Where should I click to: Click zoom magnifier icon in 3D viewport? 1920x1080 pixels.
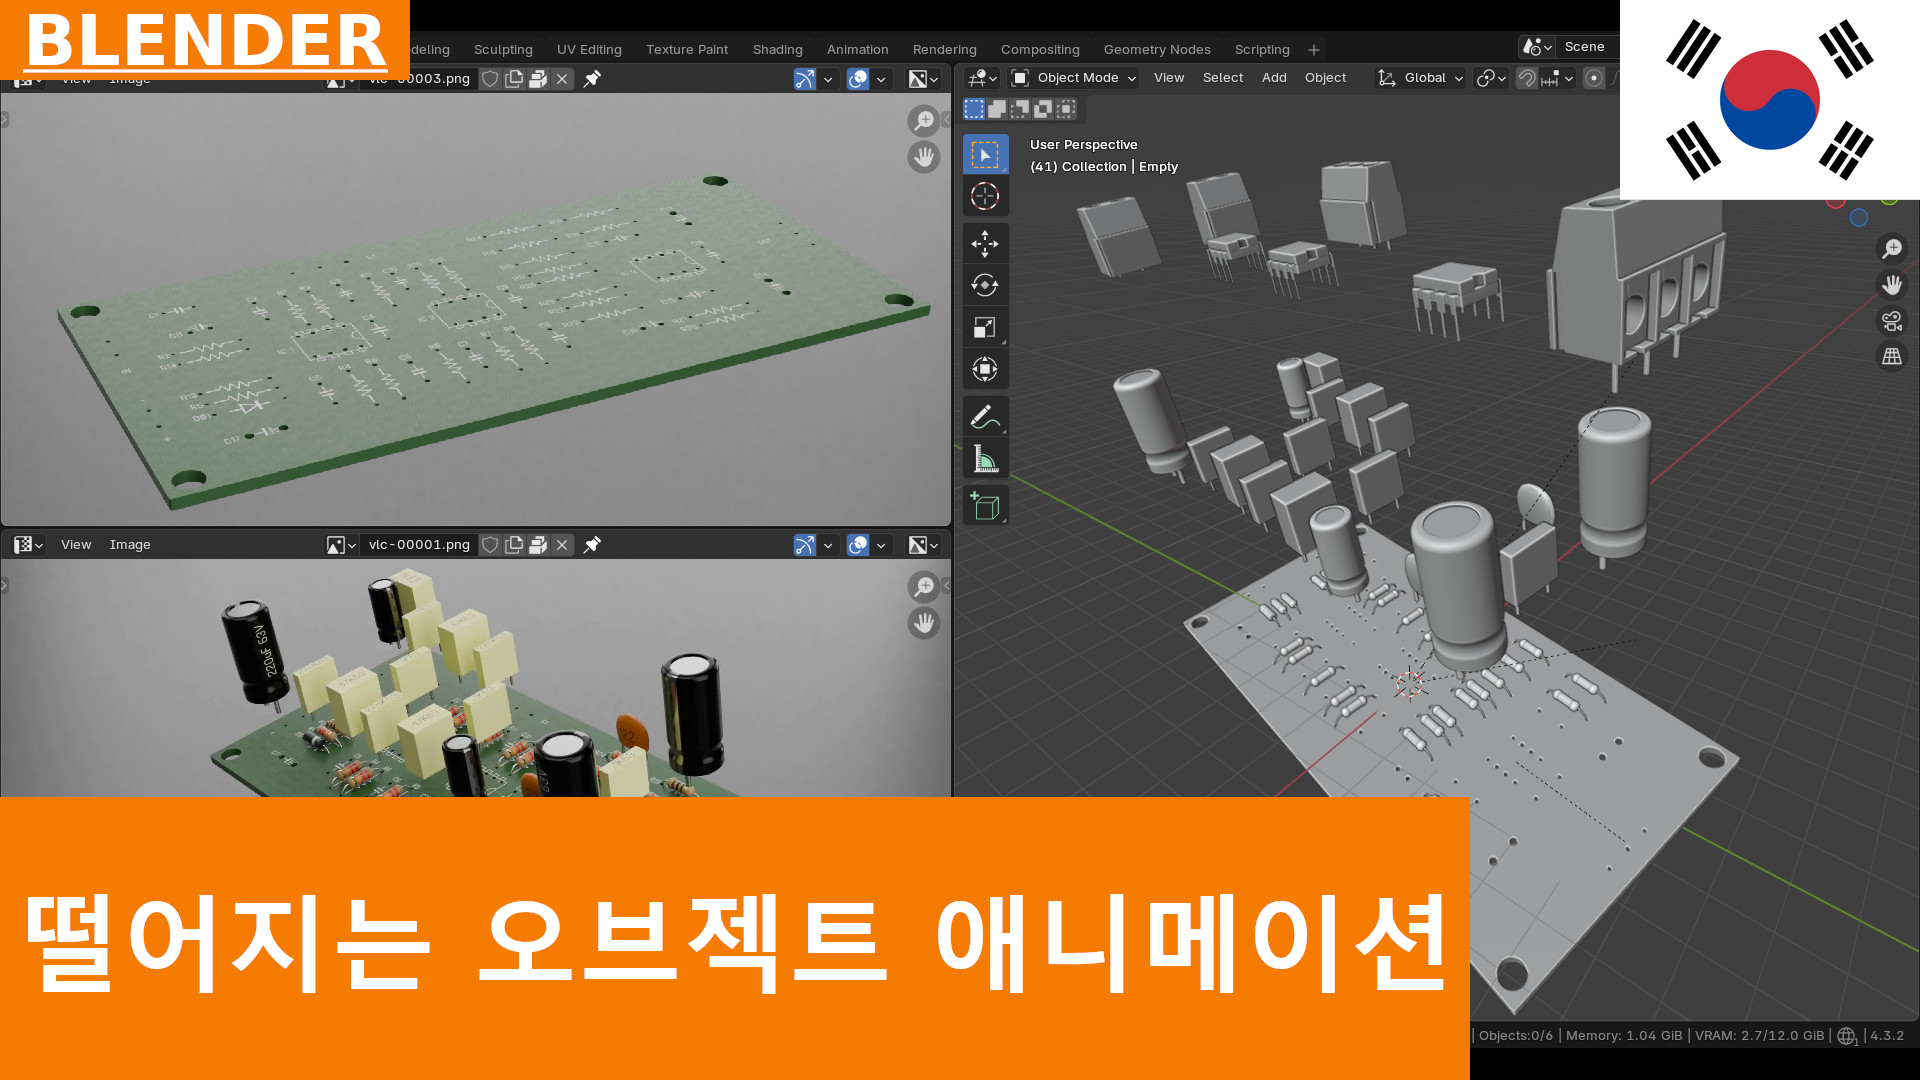coord(1892,248)
